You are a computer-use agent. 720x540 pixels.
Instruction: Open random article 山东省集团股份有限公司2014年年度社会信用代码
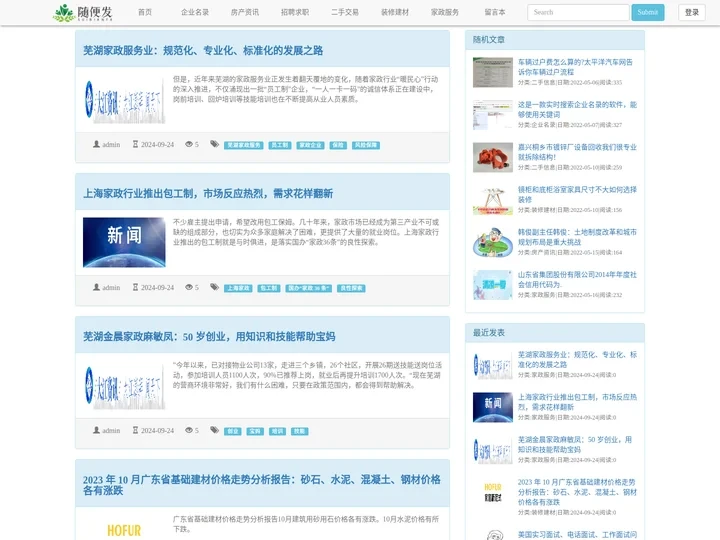[x=577, y=279]
